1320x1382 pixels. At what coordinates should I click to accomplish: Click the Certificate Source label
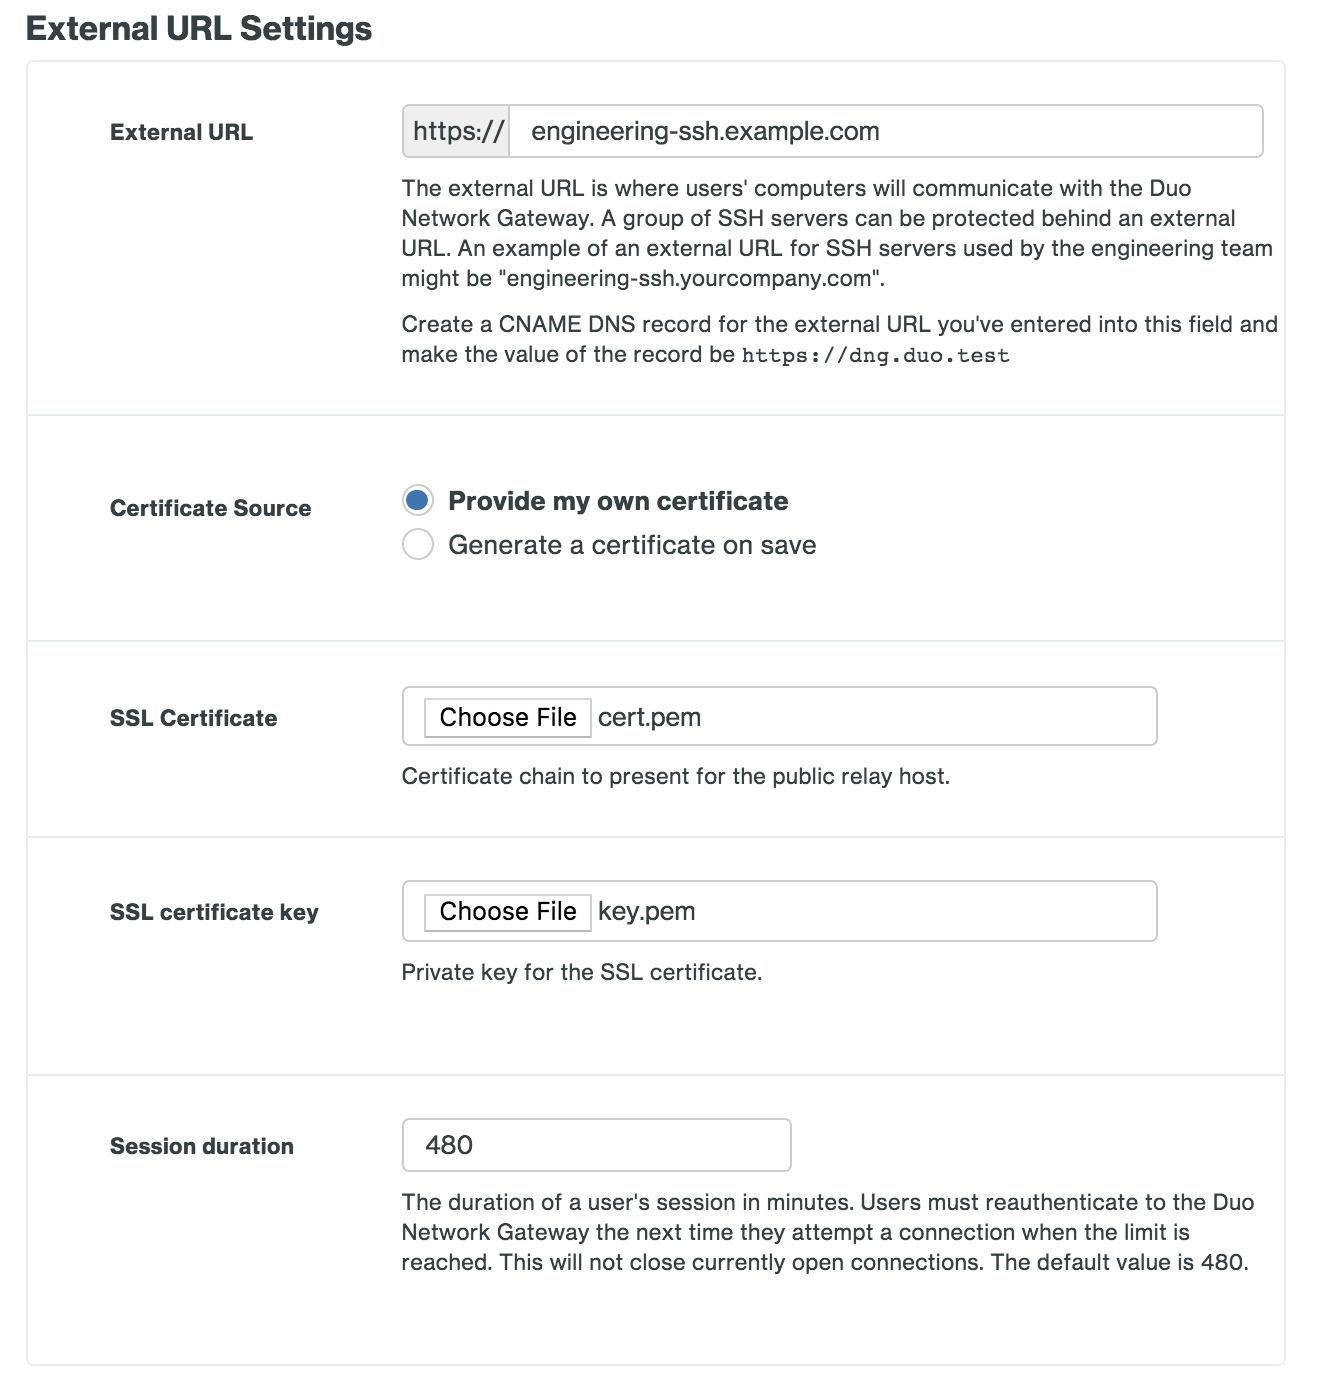(x=210, y=508)
